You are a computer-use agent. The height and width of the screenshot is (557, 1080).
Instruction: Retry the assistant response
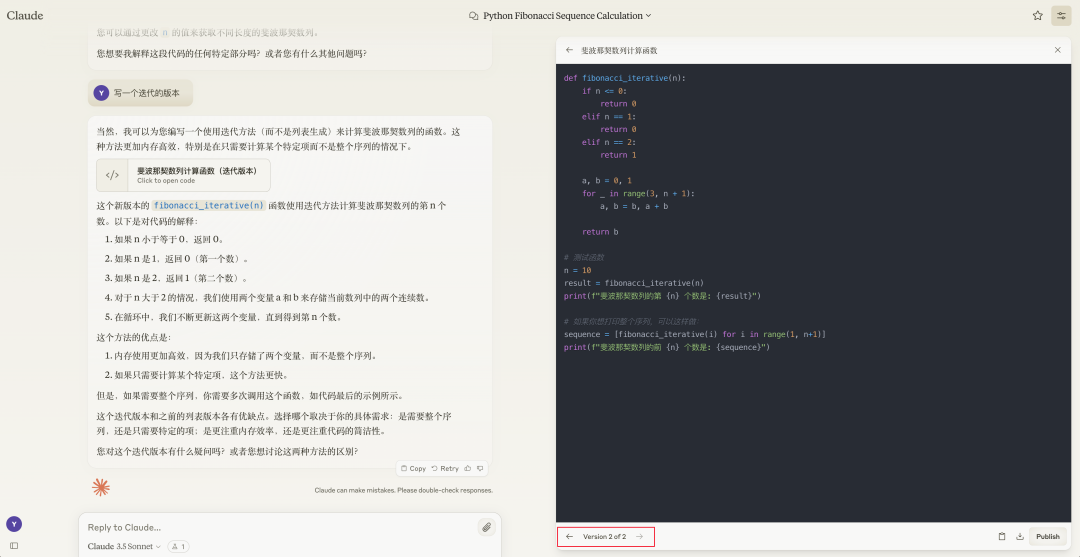coord(445,468)
